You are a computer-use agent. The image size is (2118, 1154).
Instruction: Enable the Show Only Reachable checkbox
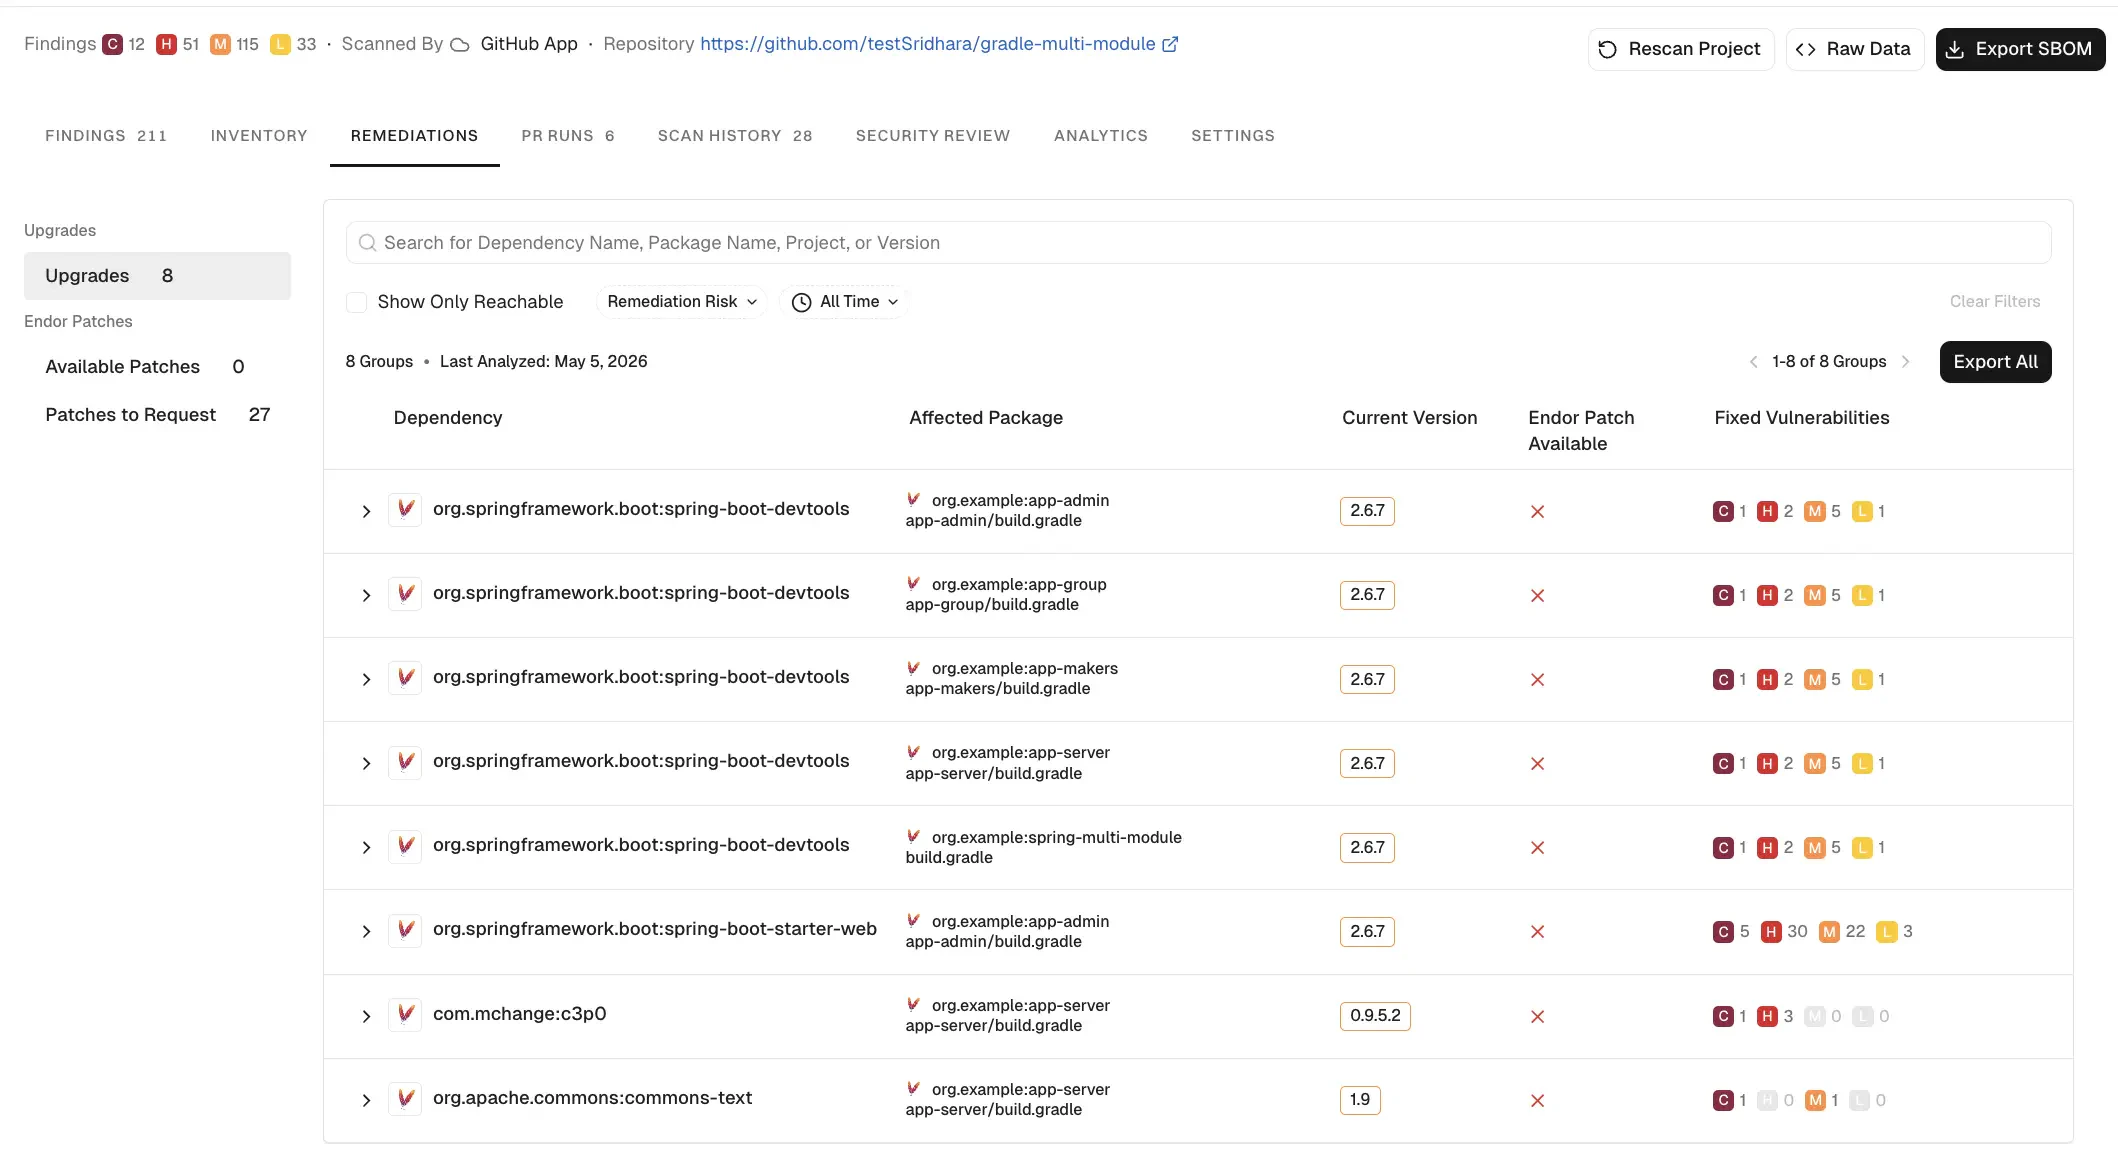tap(356, 302)
